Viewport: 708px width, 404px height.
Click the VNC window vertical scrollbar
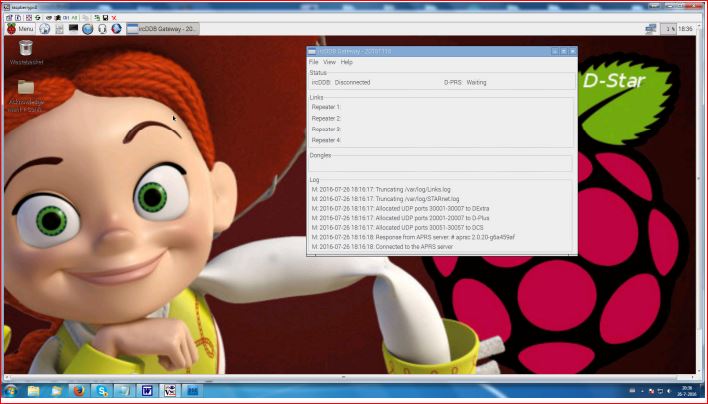tap(699, 199)
